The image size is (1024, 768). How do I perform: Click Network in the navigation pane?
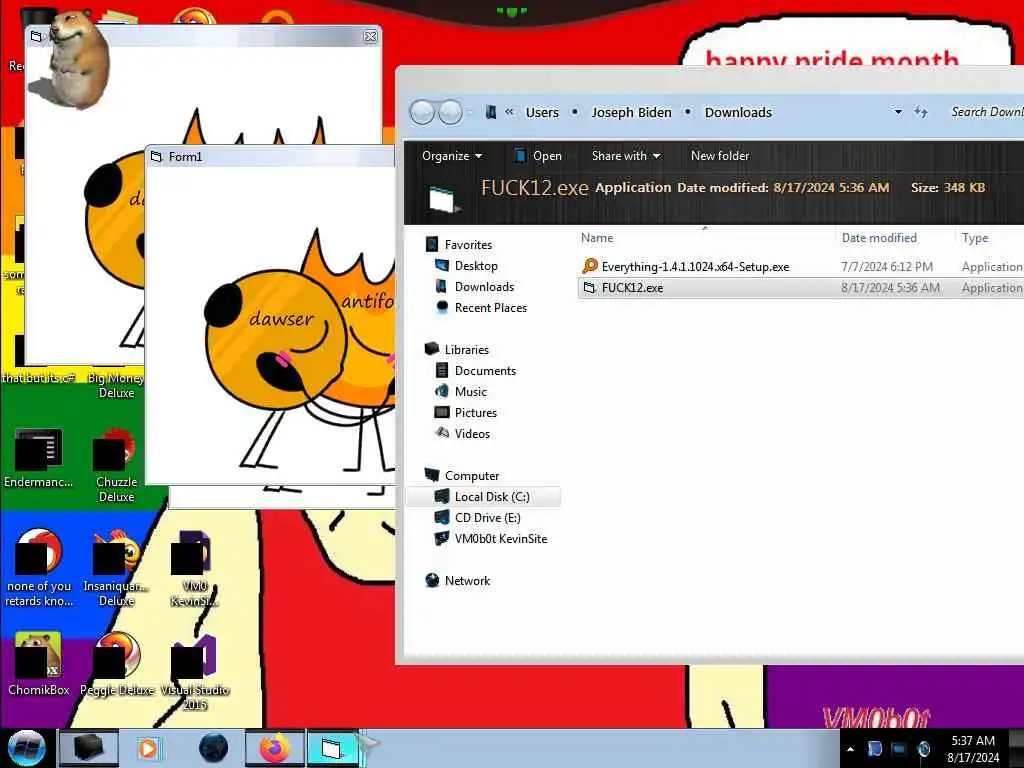tap(467, 581)
